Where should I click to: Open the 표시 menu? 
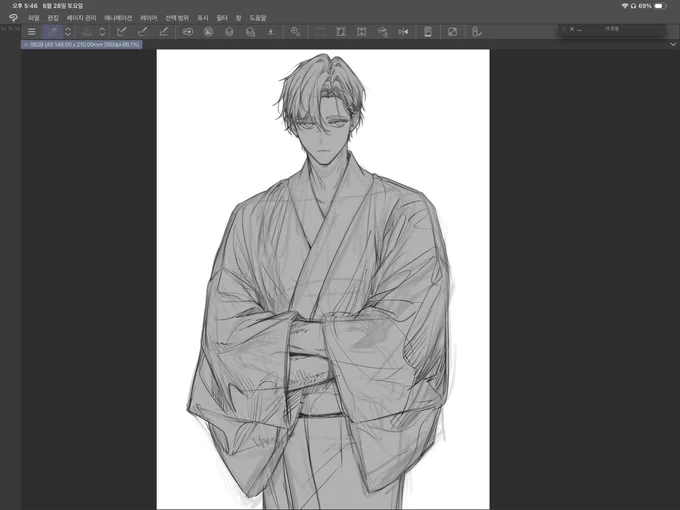point(203,18)
